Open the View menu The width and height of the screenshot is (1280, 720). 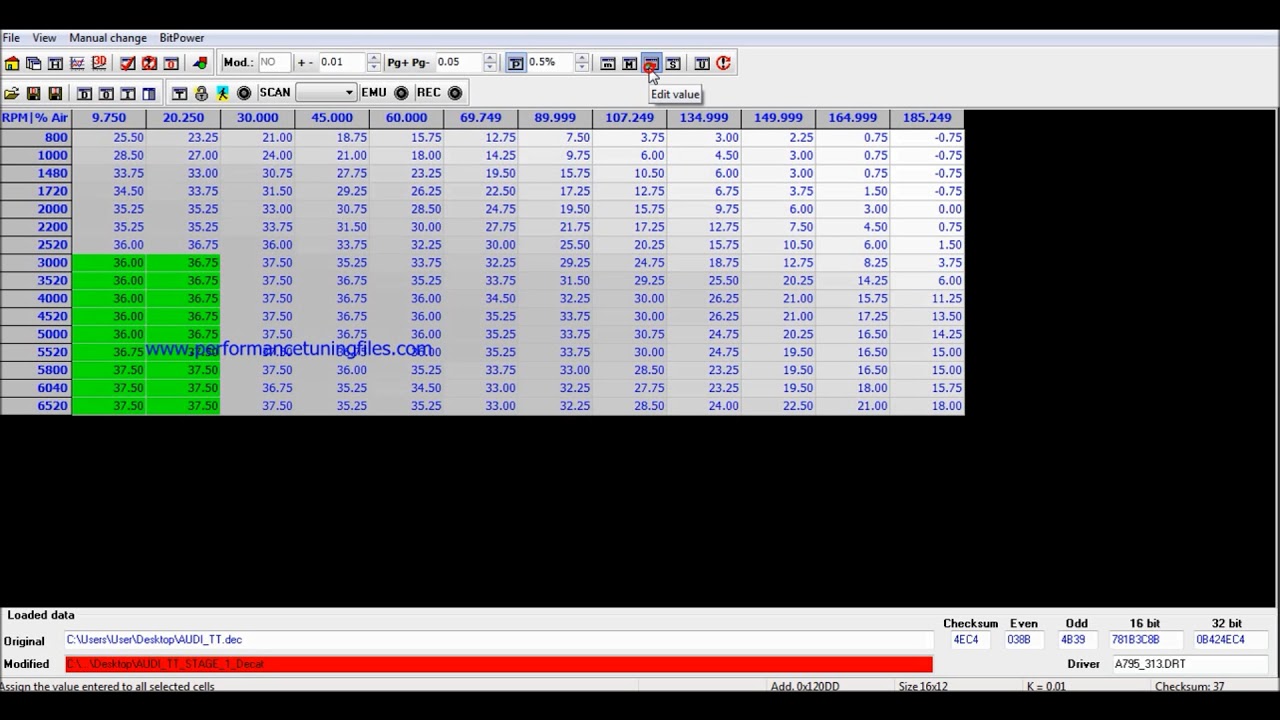pos(44,38)
